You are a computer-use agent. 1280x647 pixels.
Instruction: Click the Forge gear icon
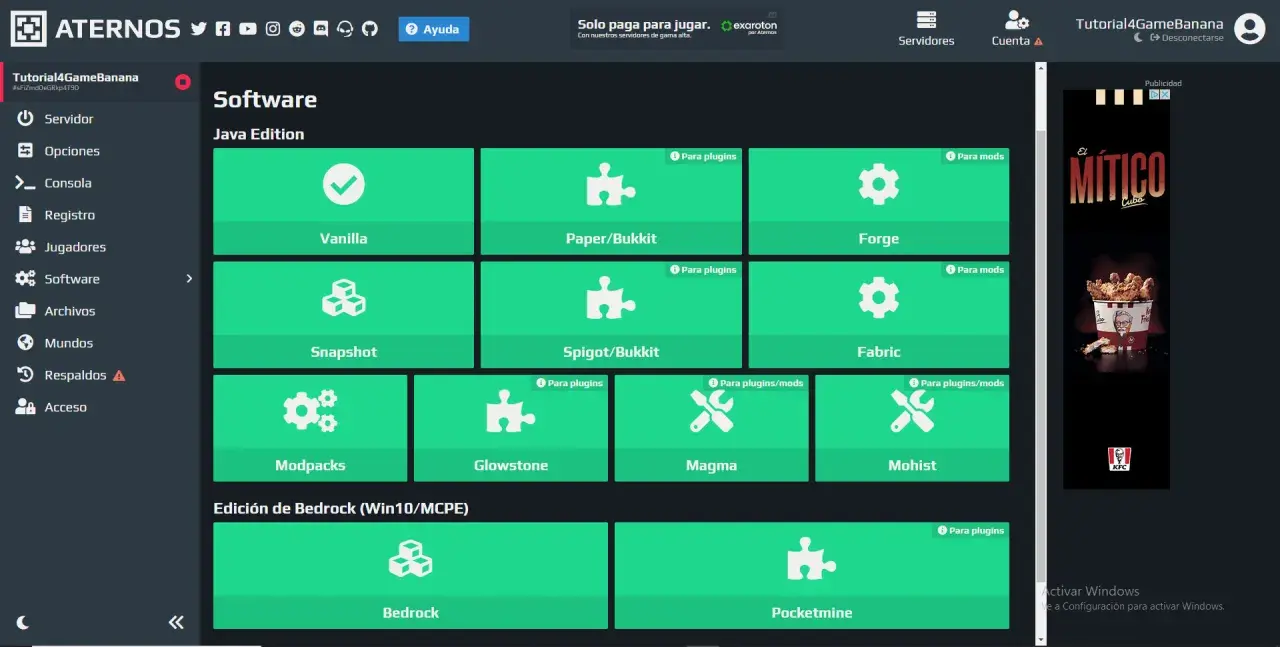pyautogui.click(x=879, y=184)
